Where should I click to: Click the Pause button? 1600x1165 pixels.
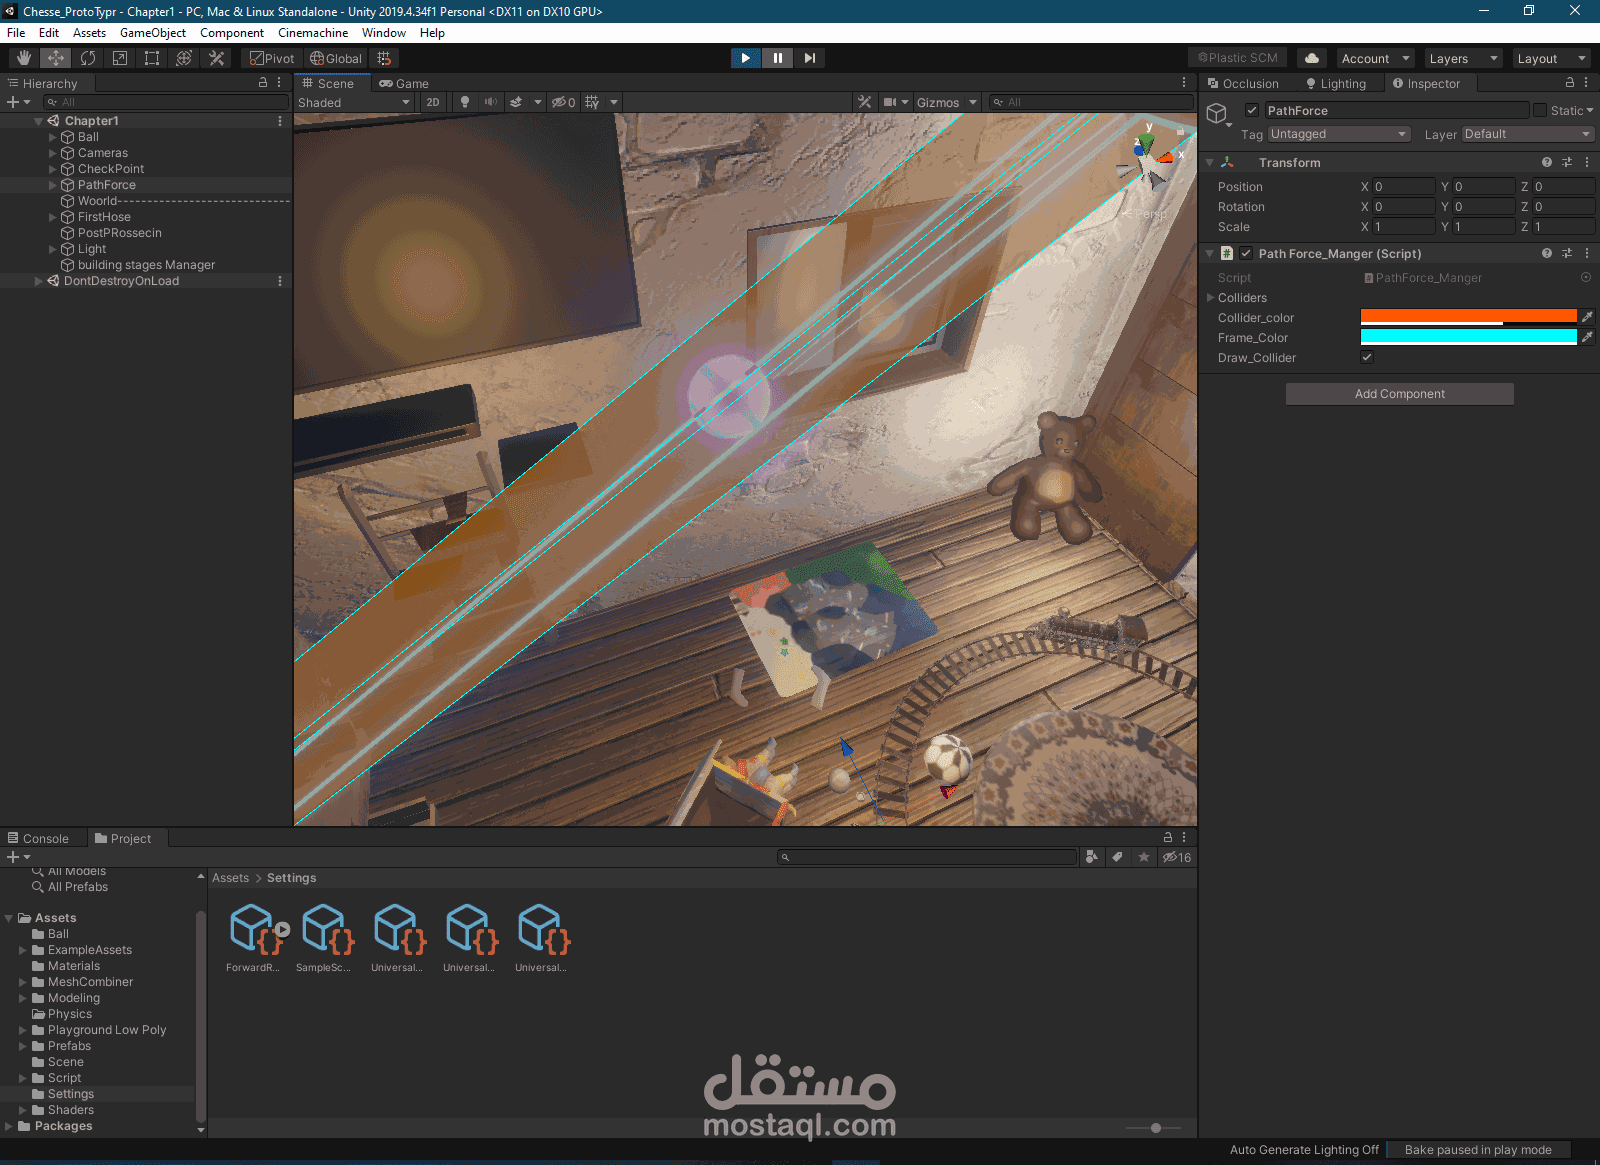[x=778, y=58]
